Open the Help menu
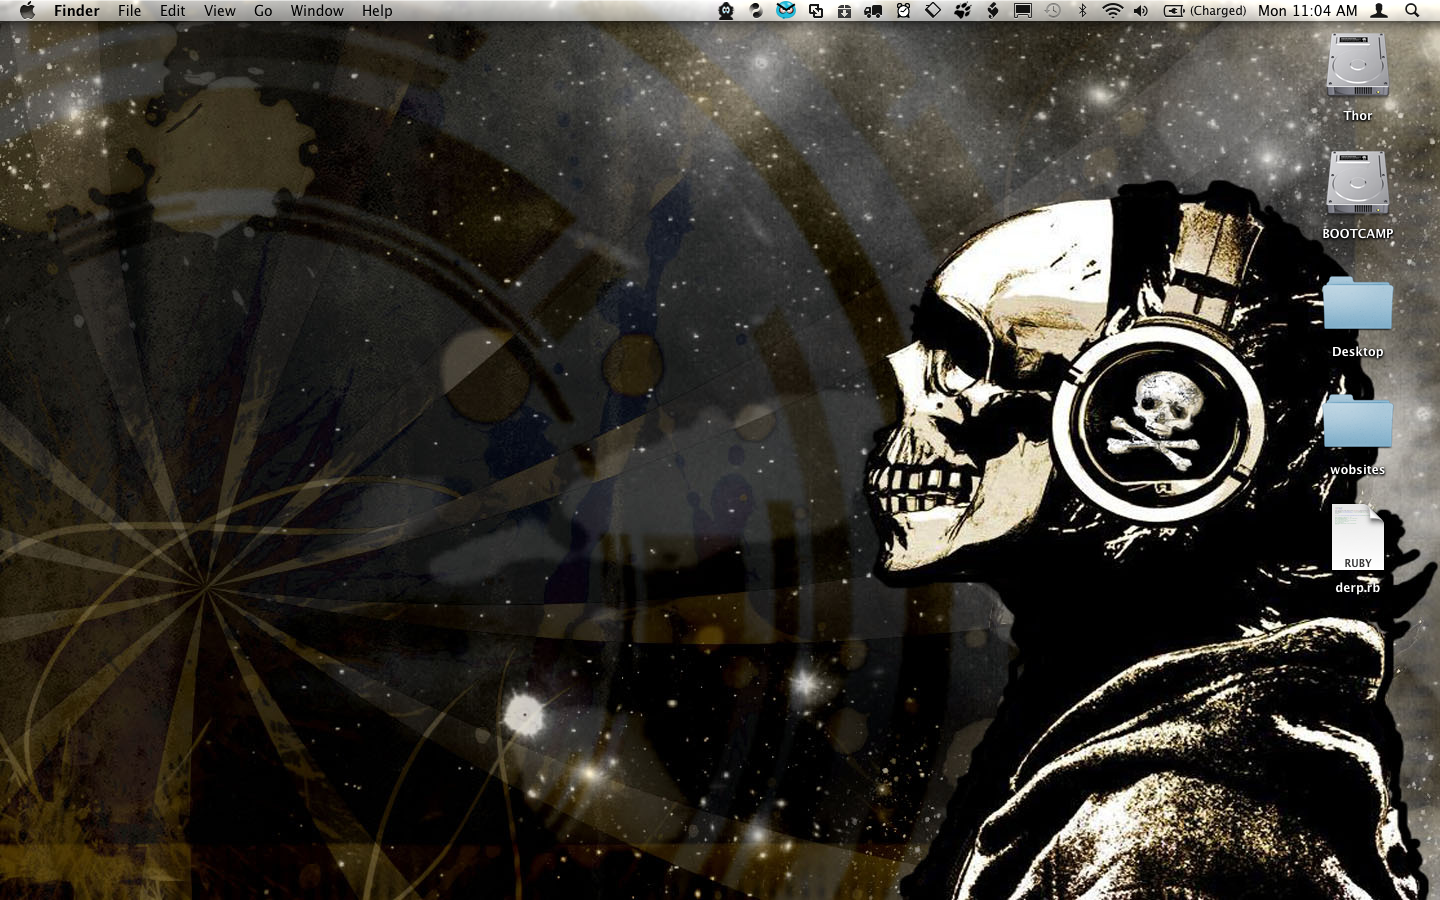The width and height of the screenshot is (1440, 900). (377, 11)
